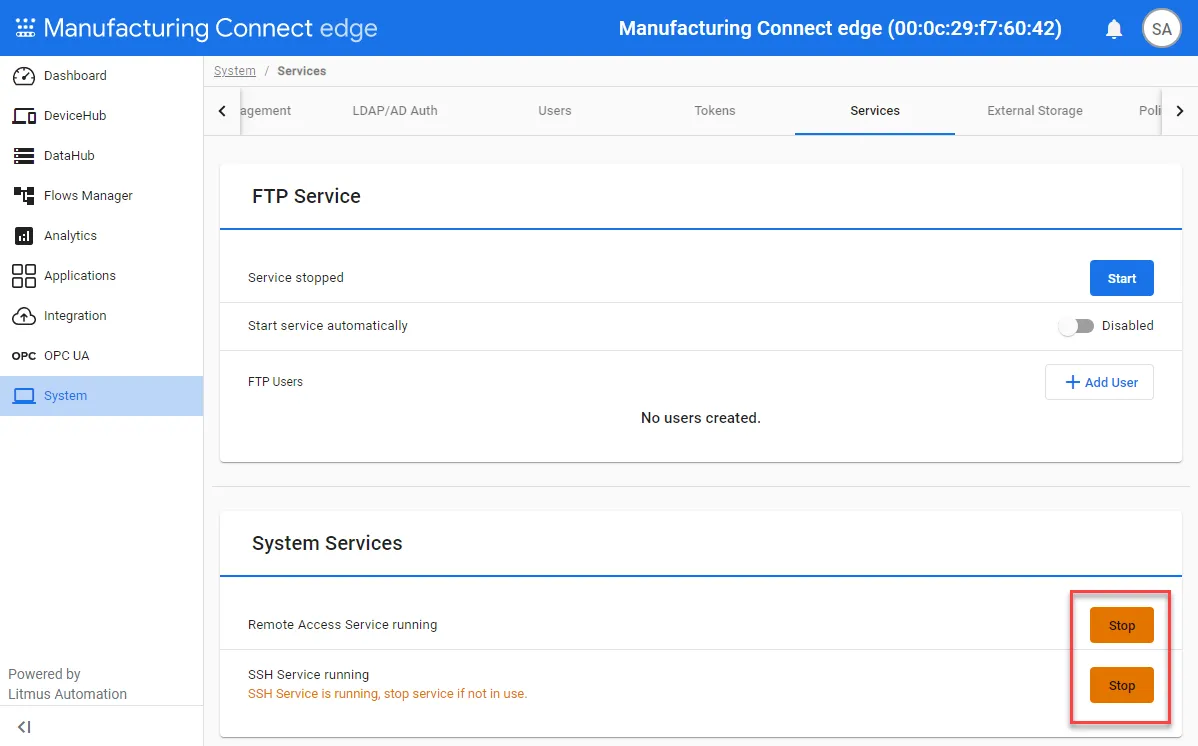Image resolution: width=1198 pixels, height=746 pixels.
Task: Select the Services tab
Action: [875, 111]
